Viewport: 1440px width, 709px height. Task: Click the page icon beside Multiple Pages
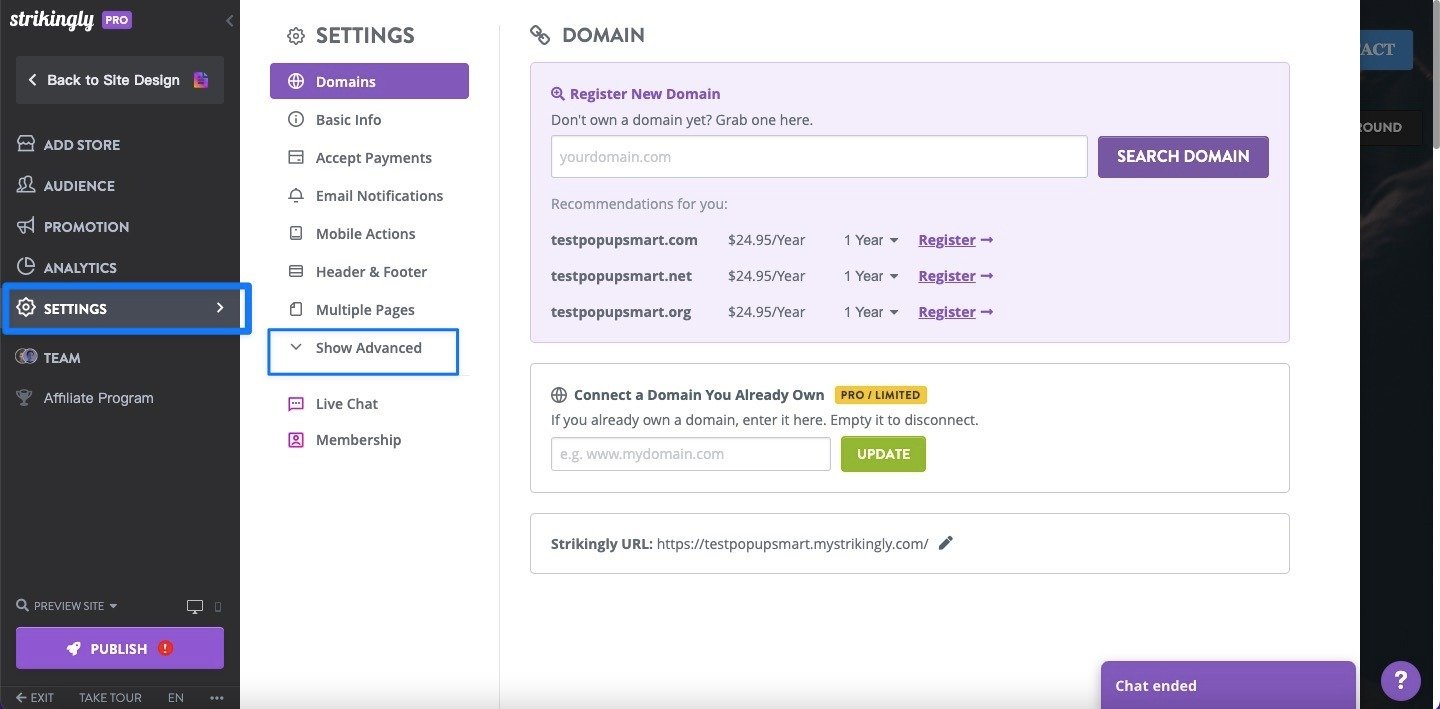(296, 309)
